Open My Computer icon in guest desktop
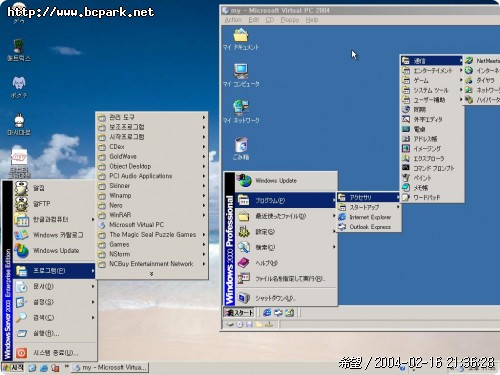Screen dimensions: 500x375 241,76
